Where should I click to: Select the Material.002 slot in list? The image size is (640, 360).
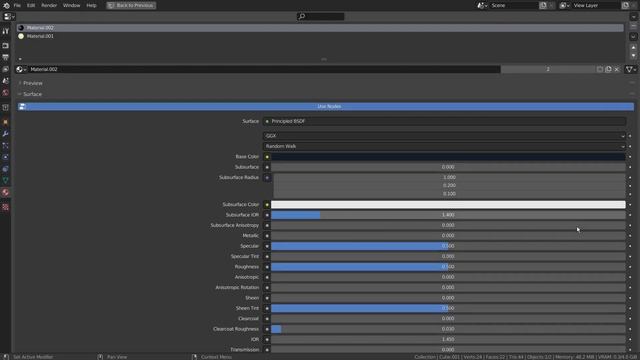320,28
